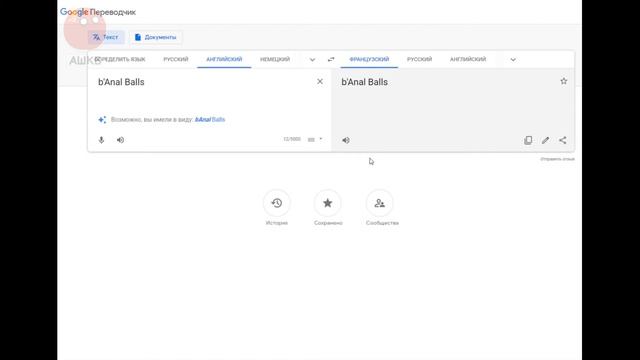This screenshot has width=640, height=360.
Task: Swap source and target languages
Action: 331,60
